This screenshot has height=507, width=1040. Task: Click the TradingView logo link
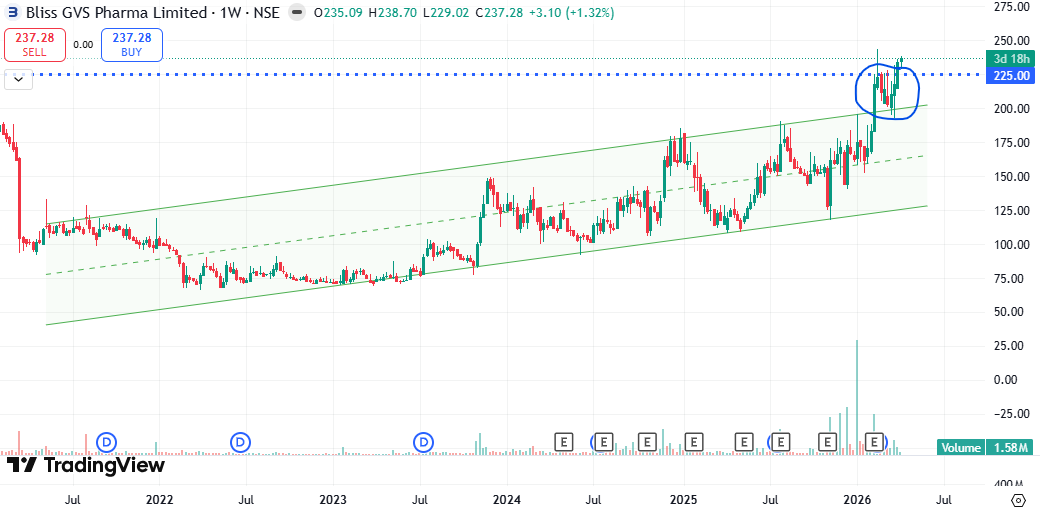85,465
